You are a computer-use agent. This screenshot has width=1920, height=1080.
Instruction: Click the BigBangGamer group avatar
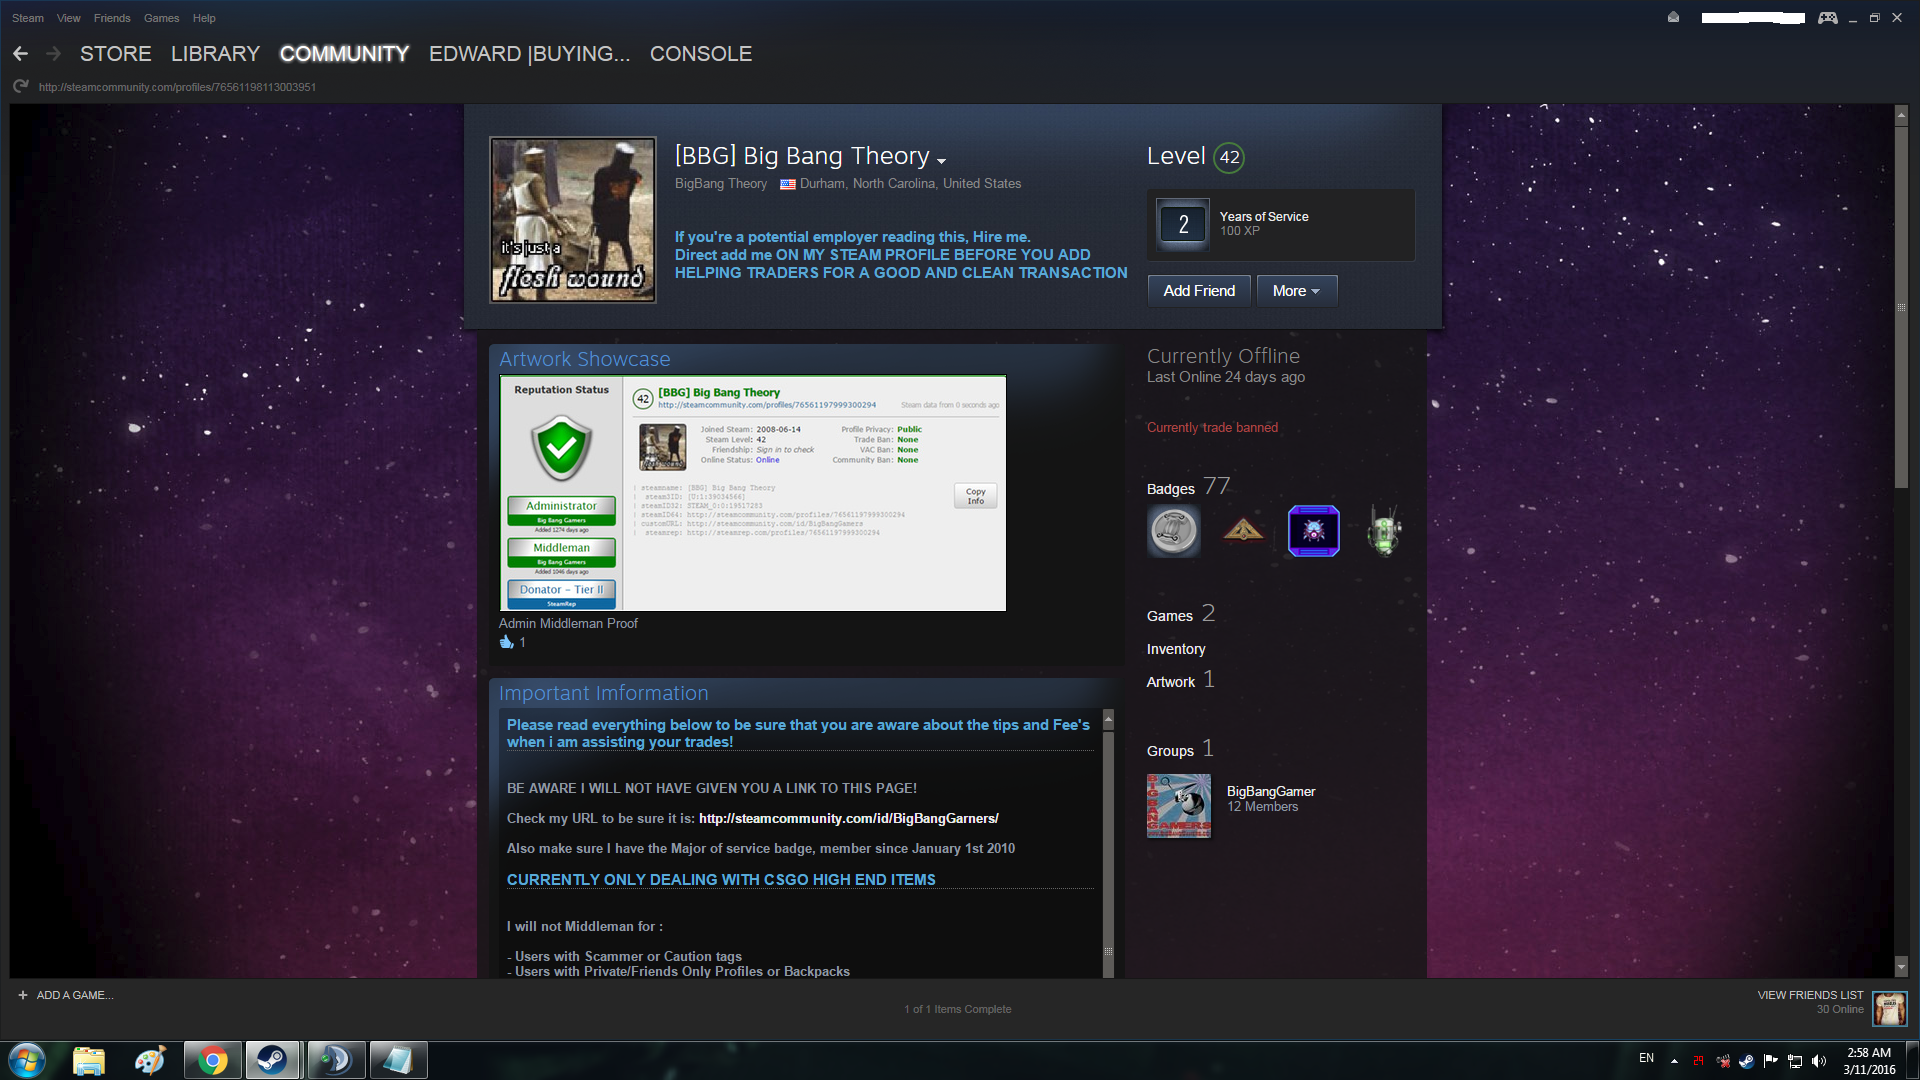coord(1178,805)
